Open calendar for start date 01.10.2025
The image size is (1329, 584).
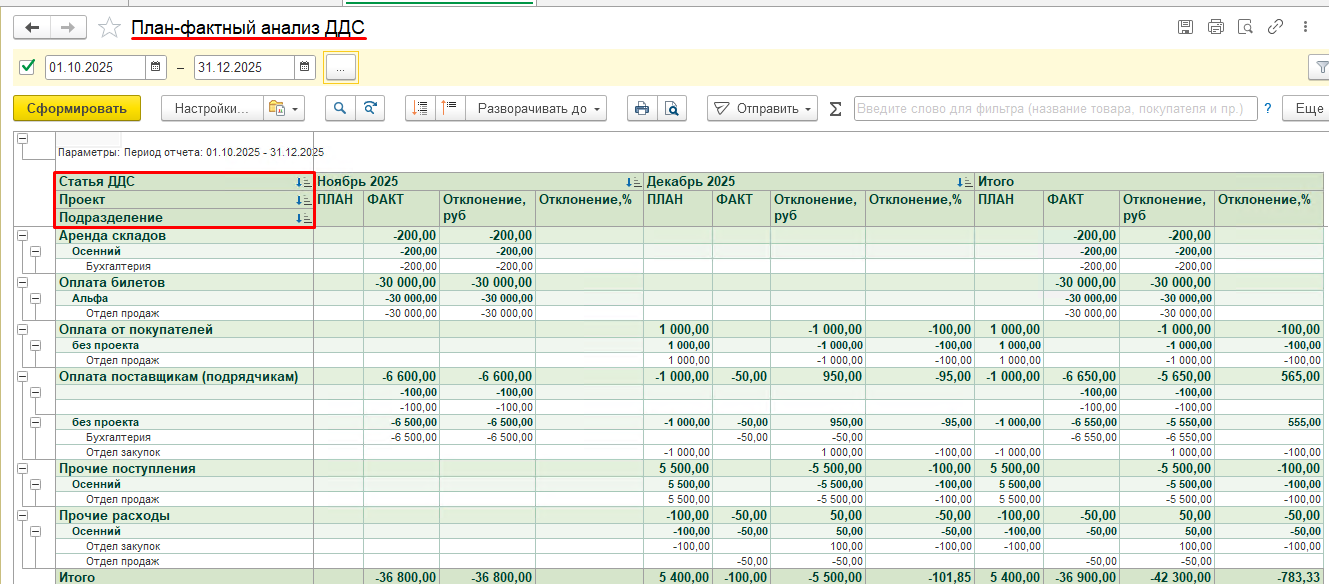[155, 67]
